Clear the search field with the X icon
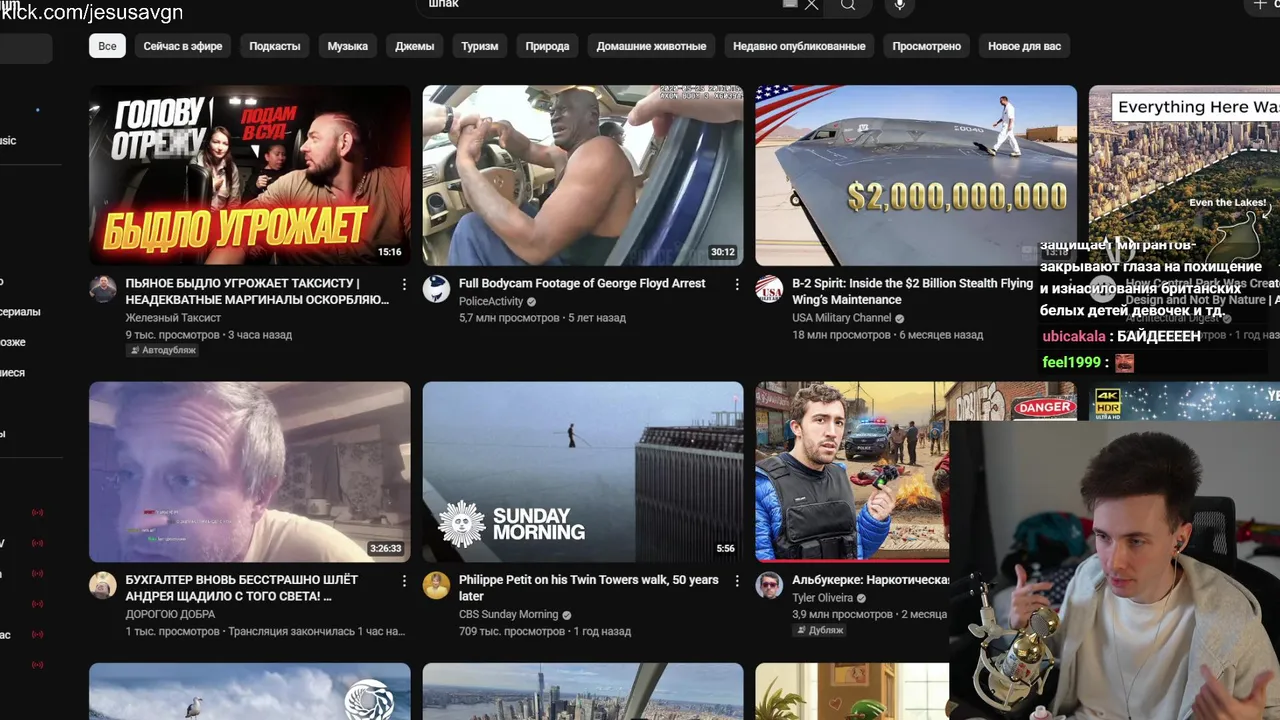This screenshot has height=720, width=1280. [x=811, y=5]
